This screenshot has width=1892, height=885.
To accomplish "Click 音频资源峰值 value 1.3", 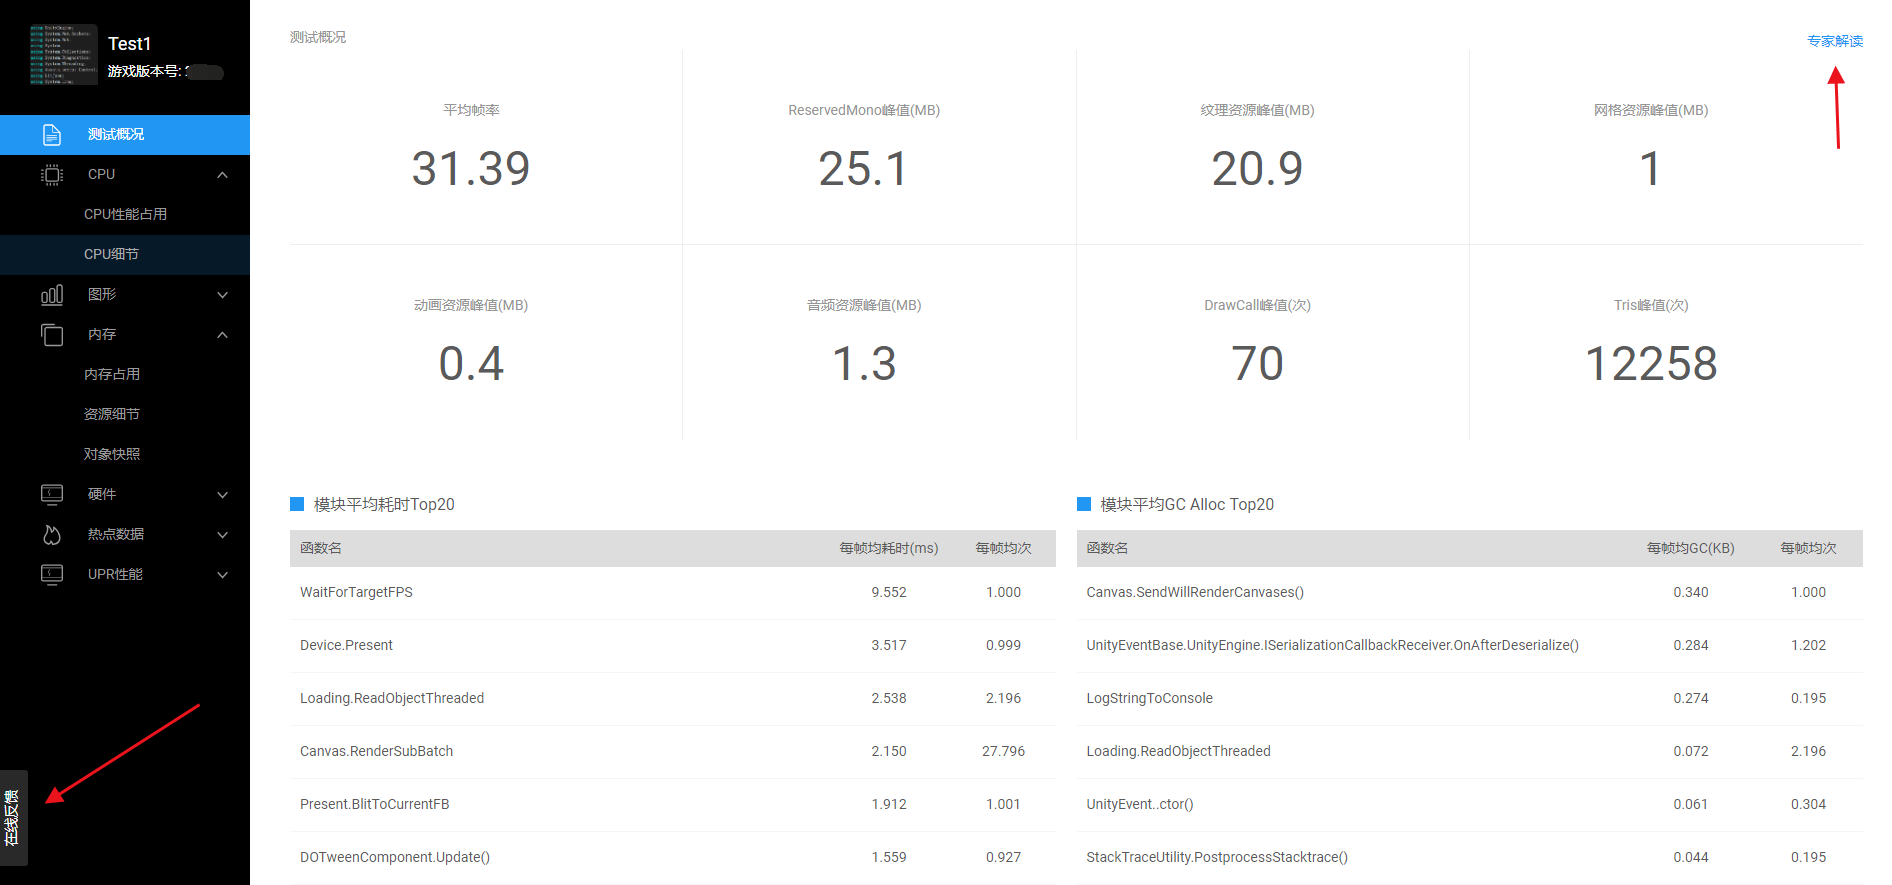I will coord(864,363).
